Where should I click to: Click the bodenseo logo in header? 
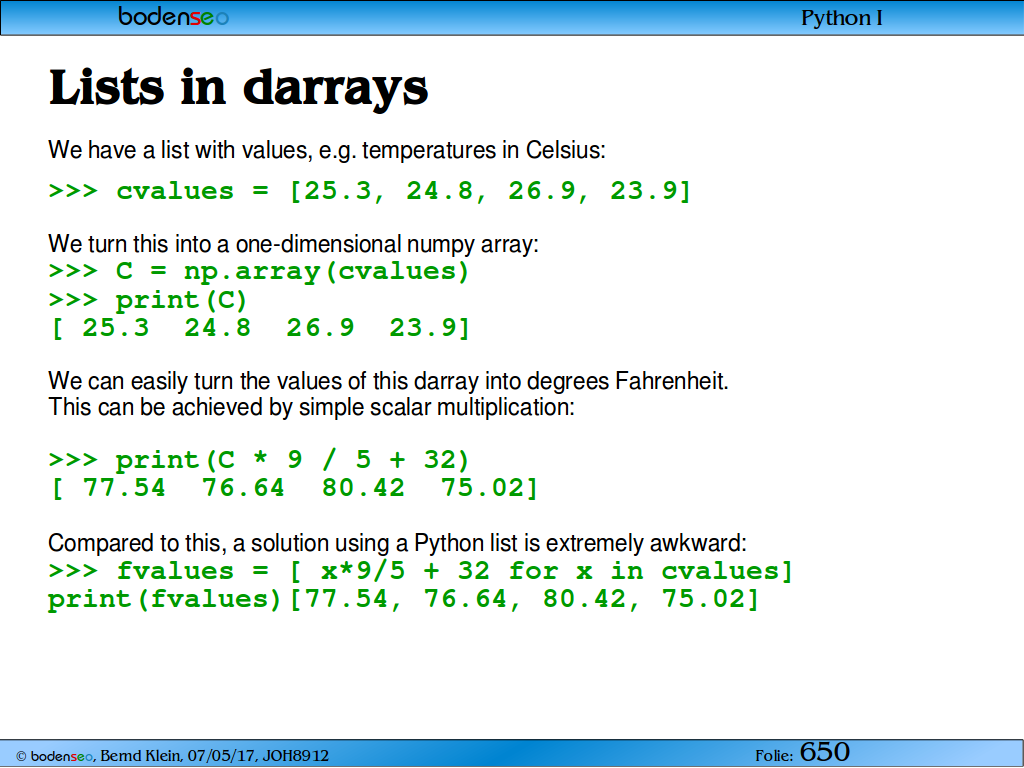(174, 16)
